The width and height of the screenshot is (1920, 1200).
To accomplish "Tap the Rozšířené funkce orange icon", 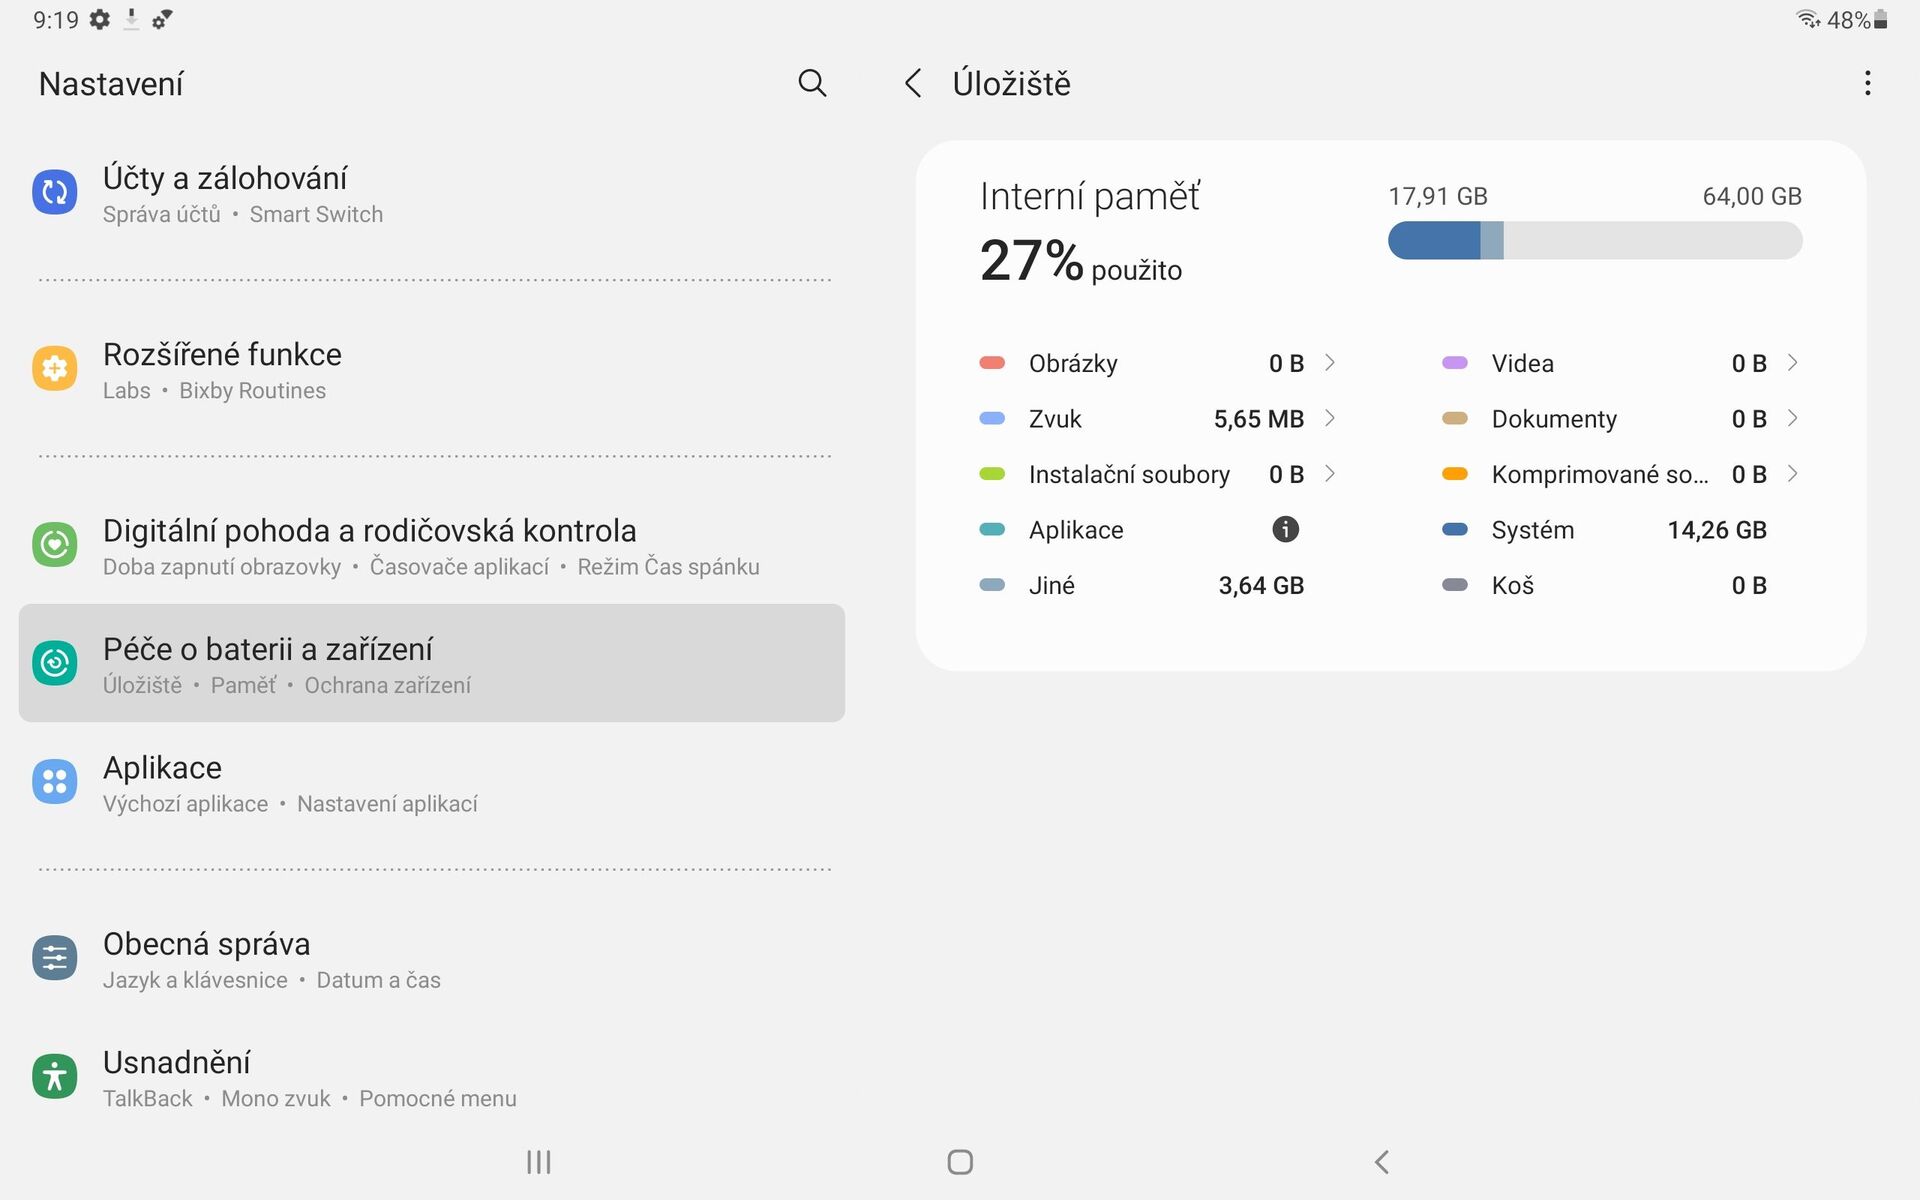I will 55,369.
